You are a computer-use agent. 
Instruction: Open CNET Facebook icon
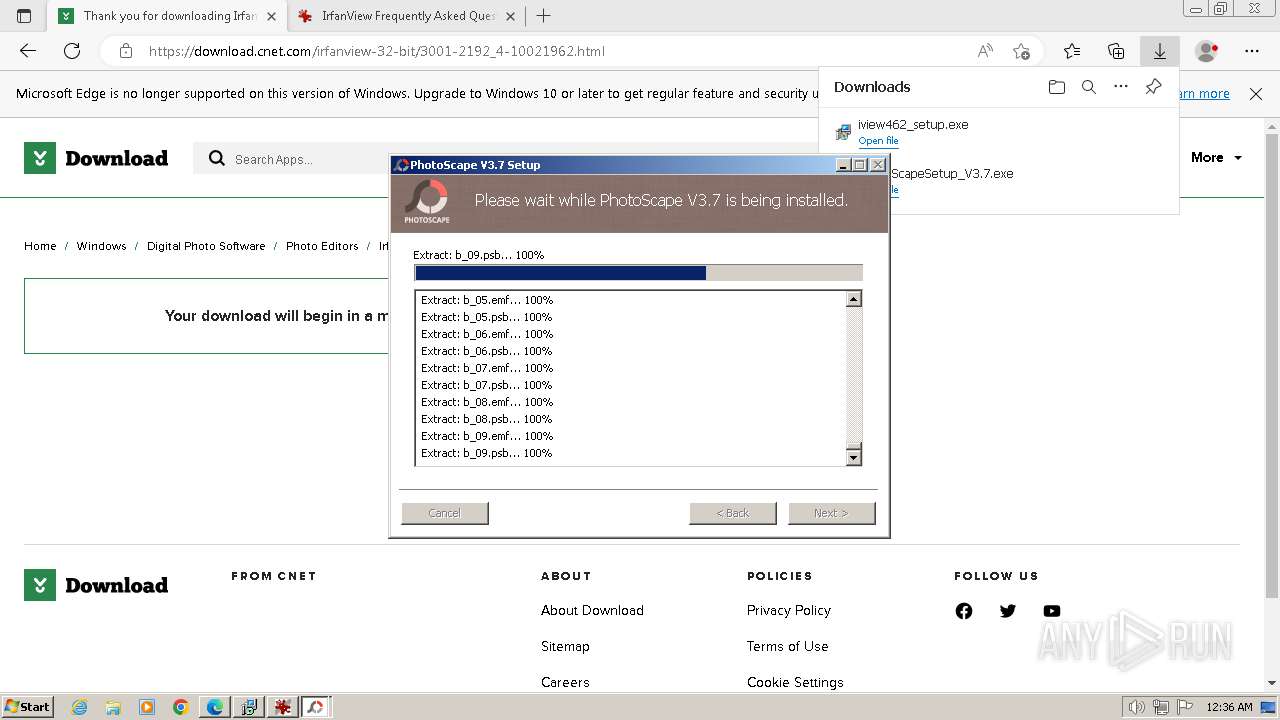pyautogui.click(x=964, y=611)
